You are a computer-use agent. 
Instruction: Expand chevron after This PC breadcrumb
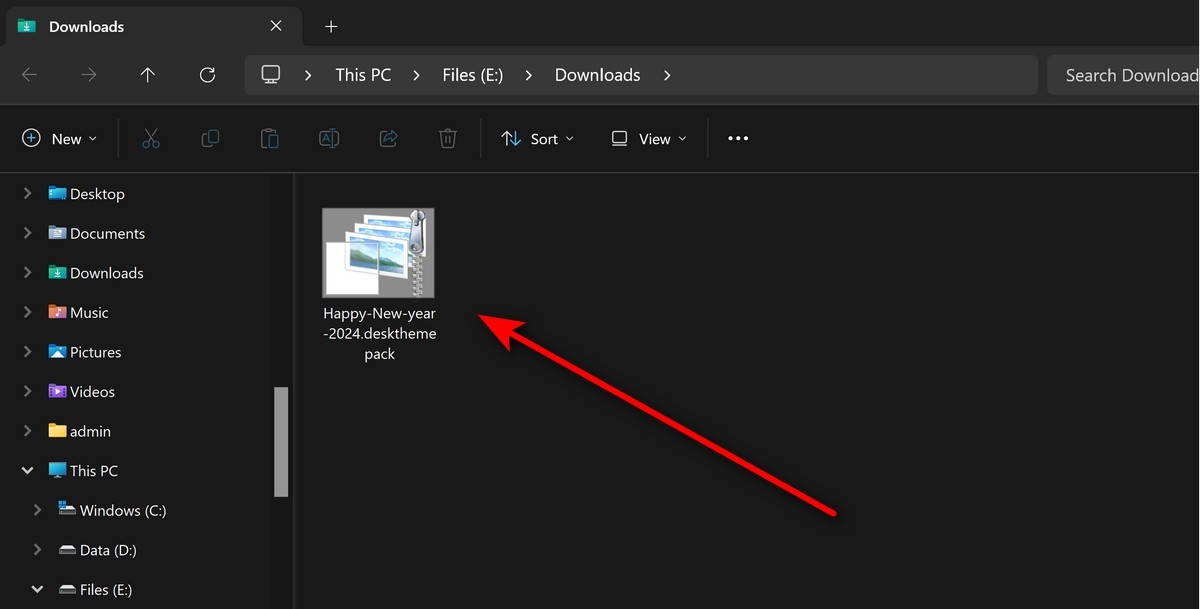tap(416, 75)
